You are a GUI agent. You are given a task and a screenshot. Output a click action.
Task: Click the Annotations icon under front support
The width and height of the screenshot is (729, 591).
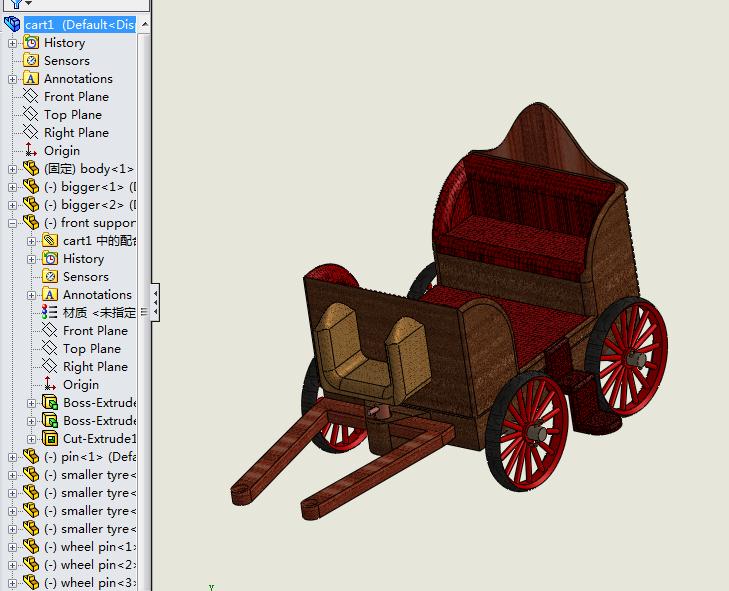[50, 295]
